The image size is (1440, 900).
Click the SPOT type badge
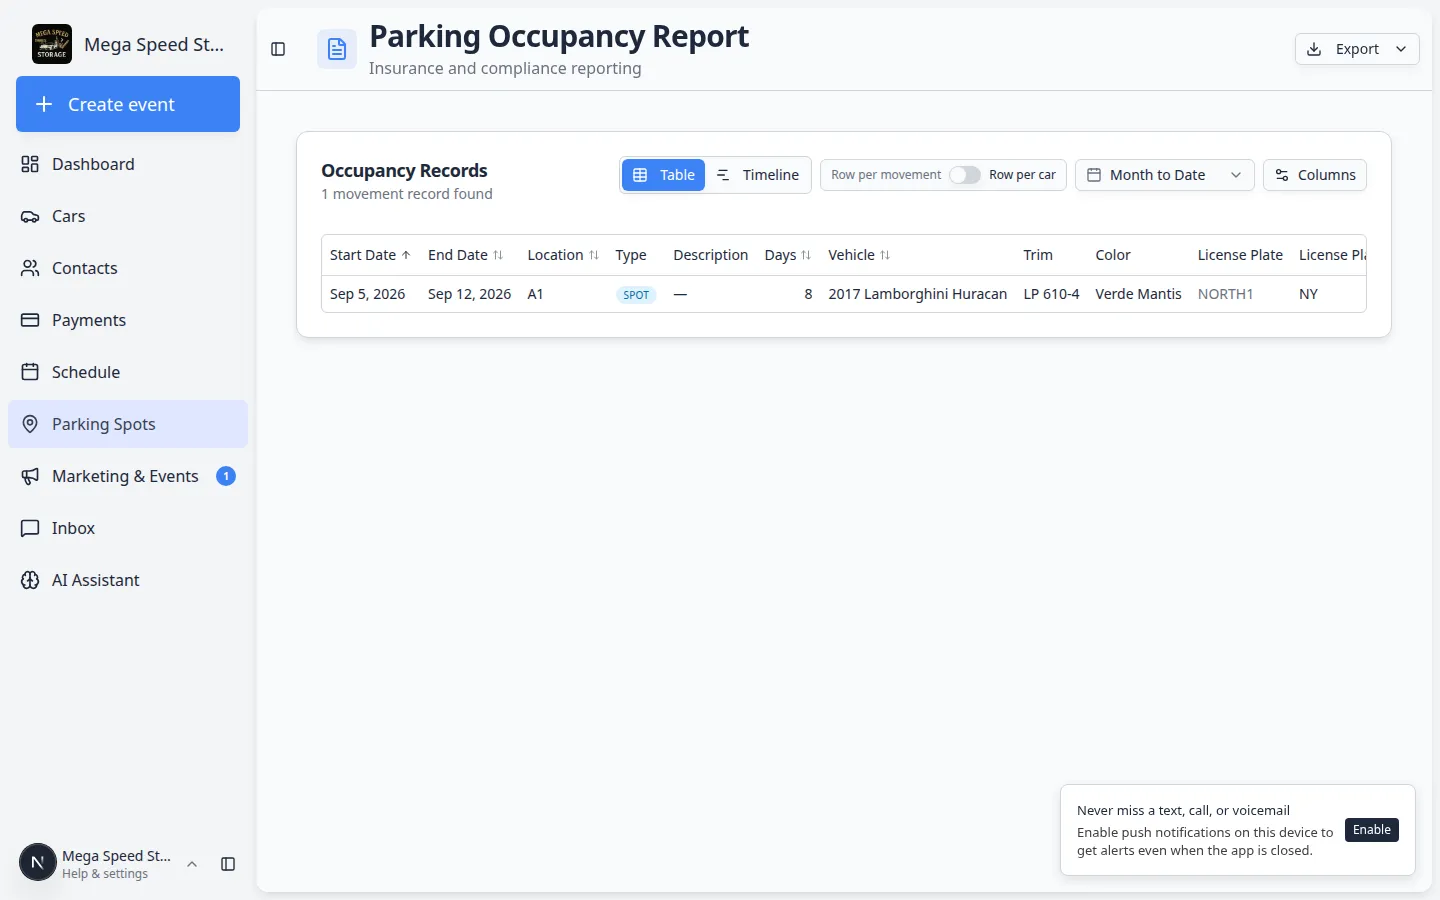coord(636,295)
